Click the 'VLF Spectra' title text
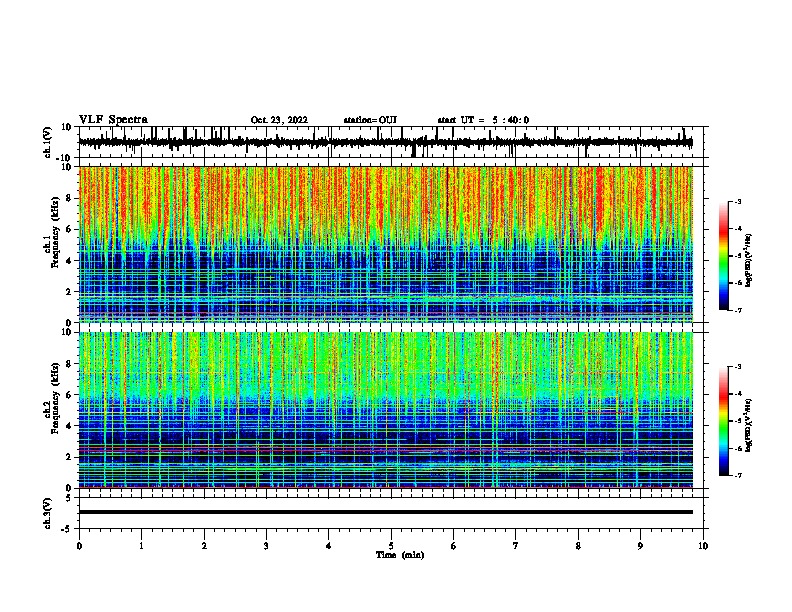Screen dimensions: 792x612 113,120
